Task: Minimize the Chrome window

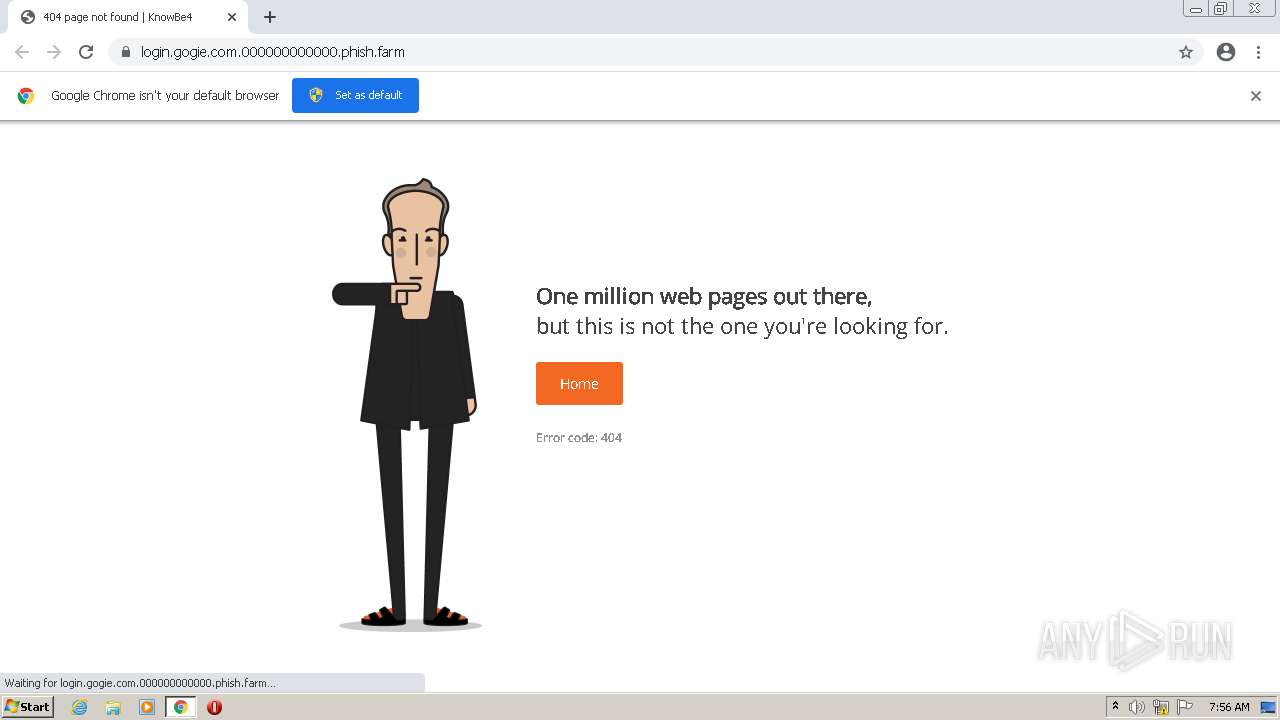Action: (x=1196, y=9)
